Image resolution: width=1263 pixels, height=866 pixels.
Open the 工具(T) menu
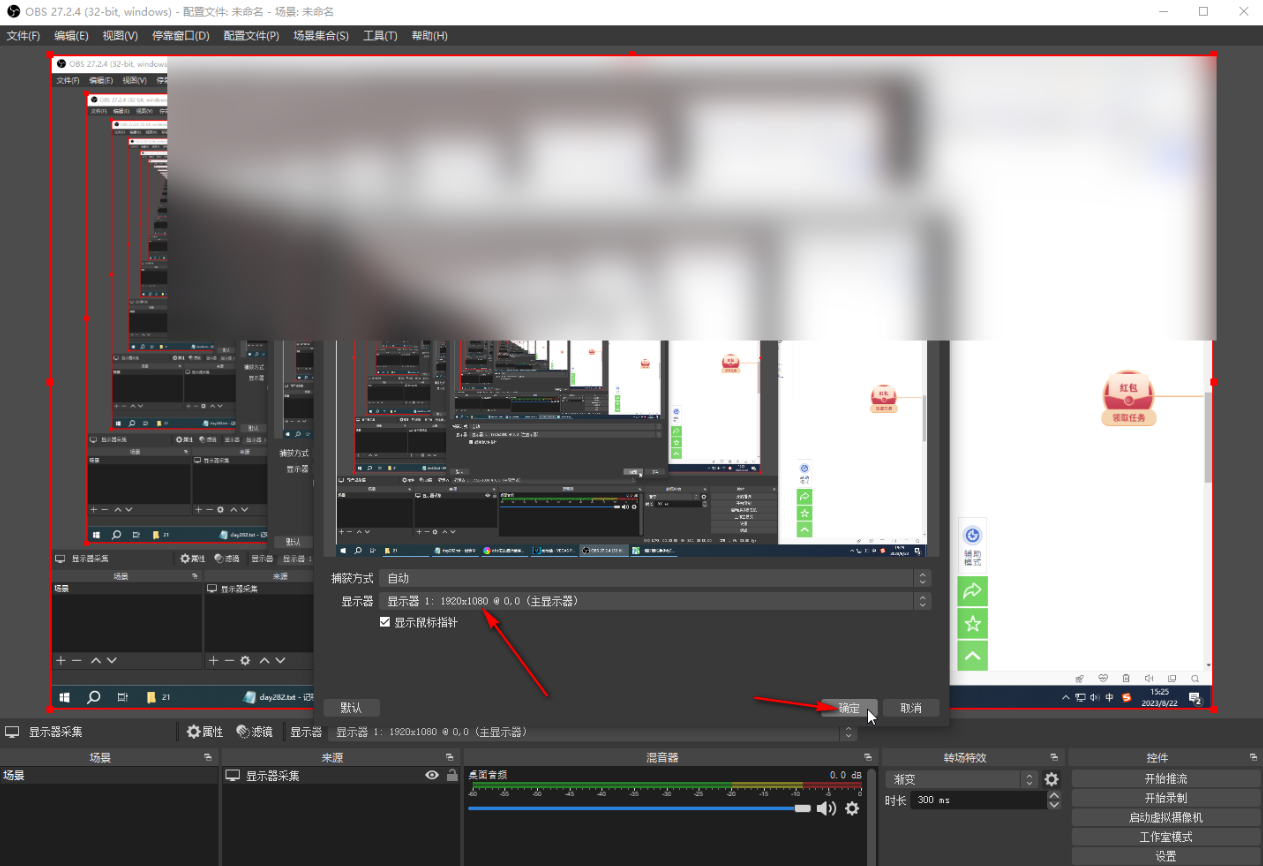(380, 36)
